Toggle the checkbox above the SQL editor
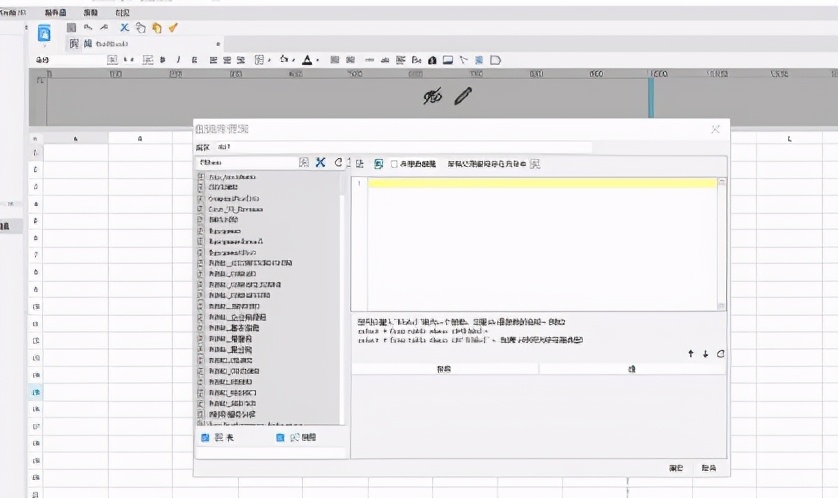 coord(394,164)
